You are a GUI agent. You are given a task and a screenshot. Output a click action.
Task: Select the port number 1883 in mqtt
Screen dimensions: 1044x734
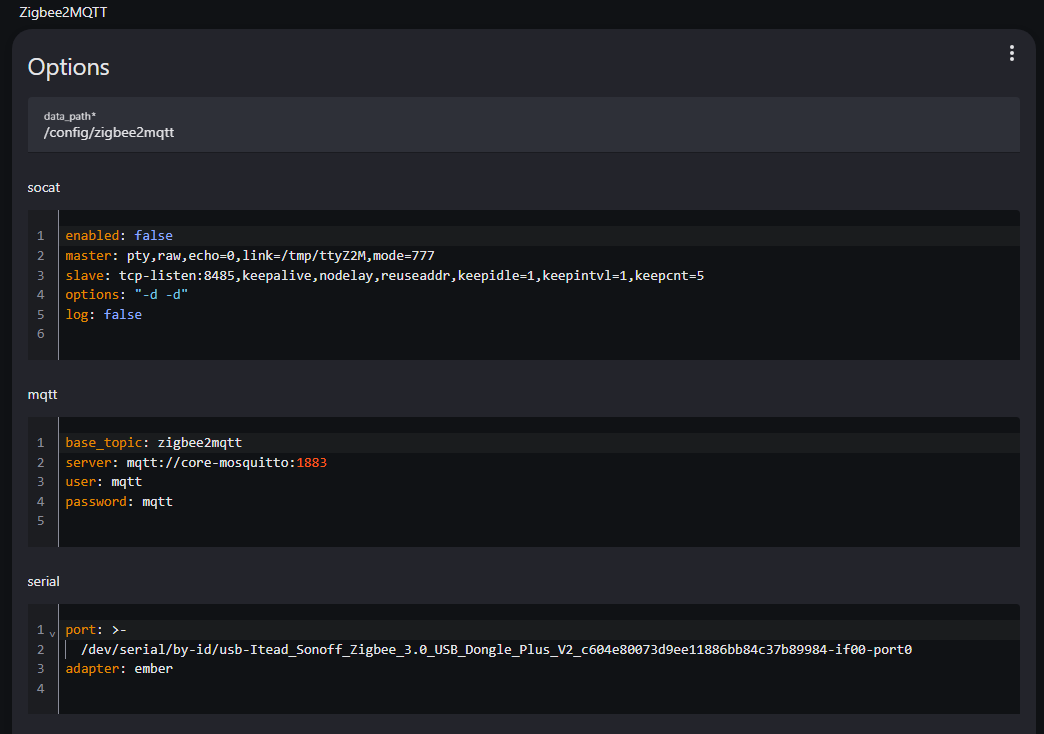pos(312,462)
